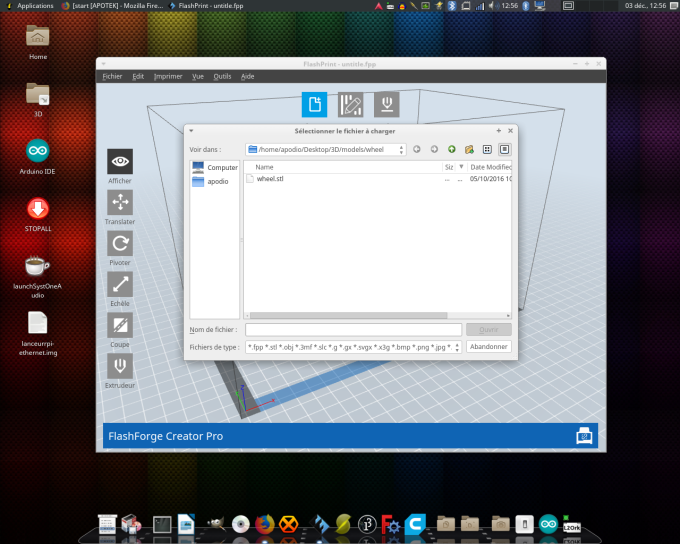Pick the Échelle scale tool

(120, 285)
